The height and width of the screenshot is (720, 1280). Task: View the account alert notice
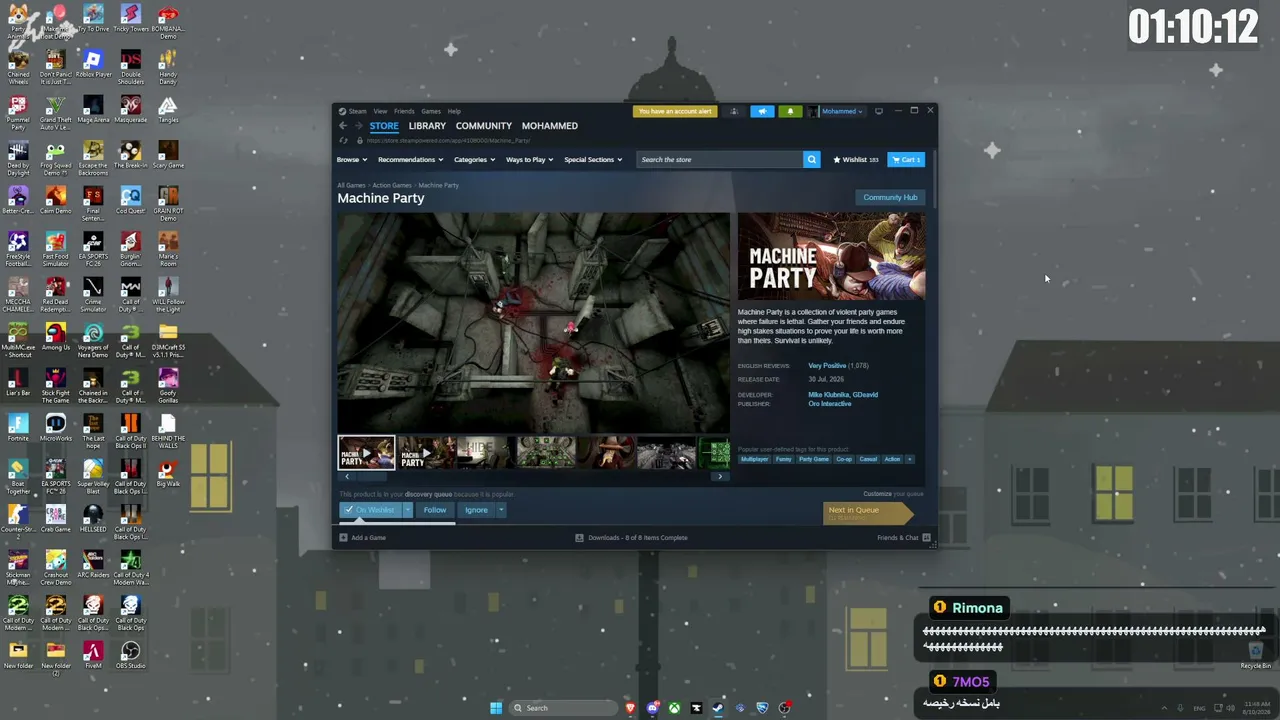click(675, 111)
